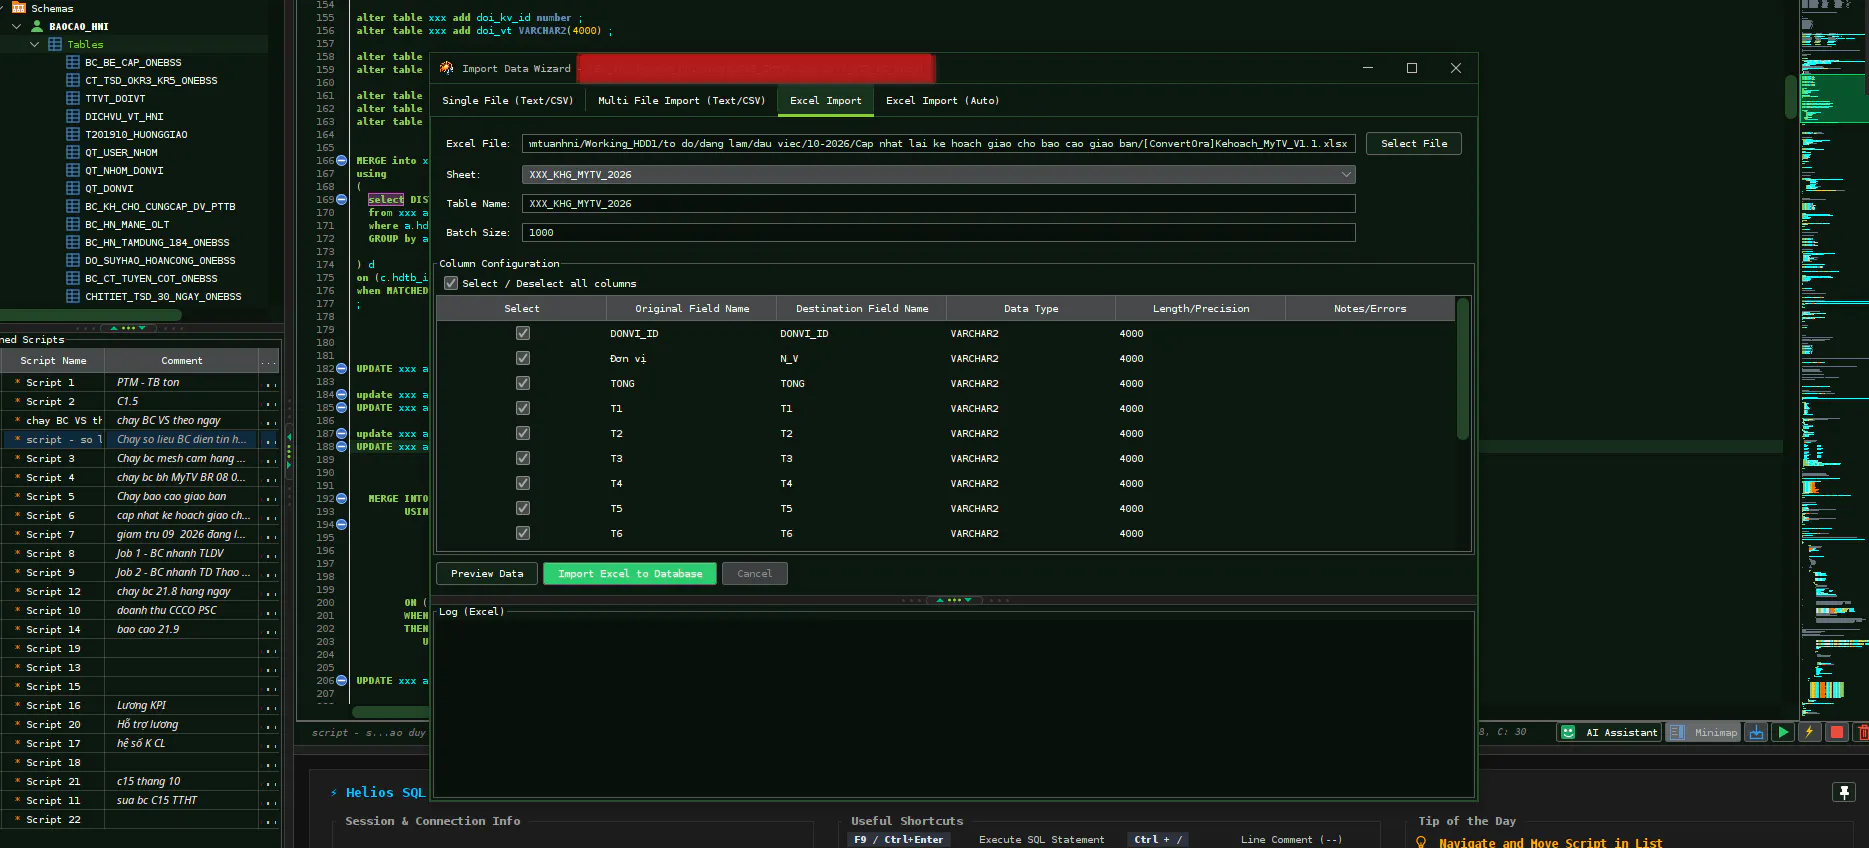Click the Cancel button in wizard
This screenshot has height=848, width=1869.
coord(755,573)
